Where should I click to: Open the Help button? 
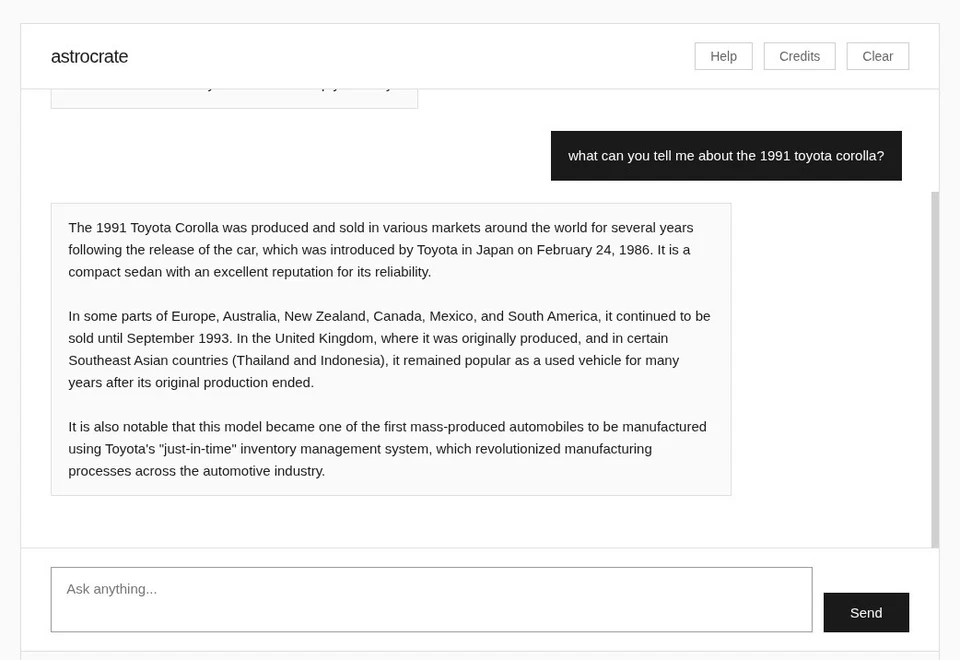click(x=723, y=56)
